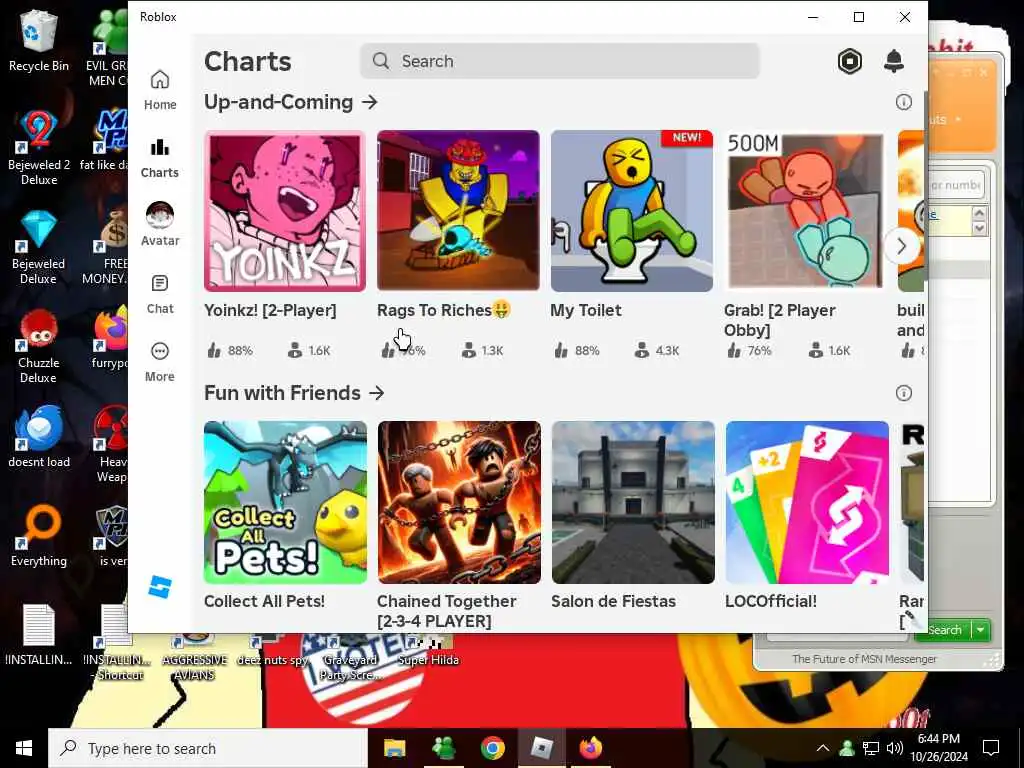Viewport: 1024px width, 768px height.
Task: Select the Graveyard Party desktop shortcut
Action: pos(350,658)
